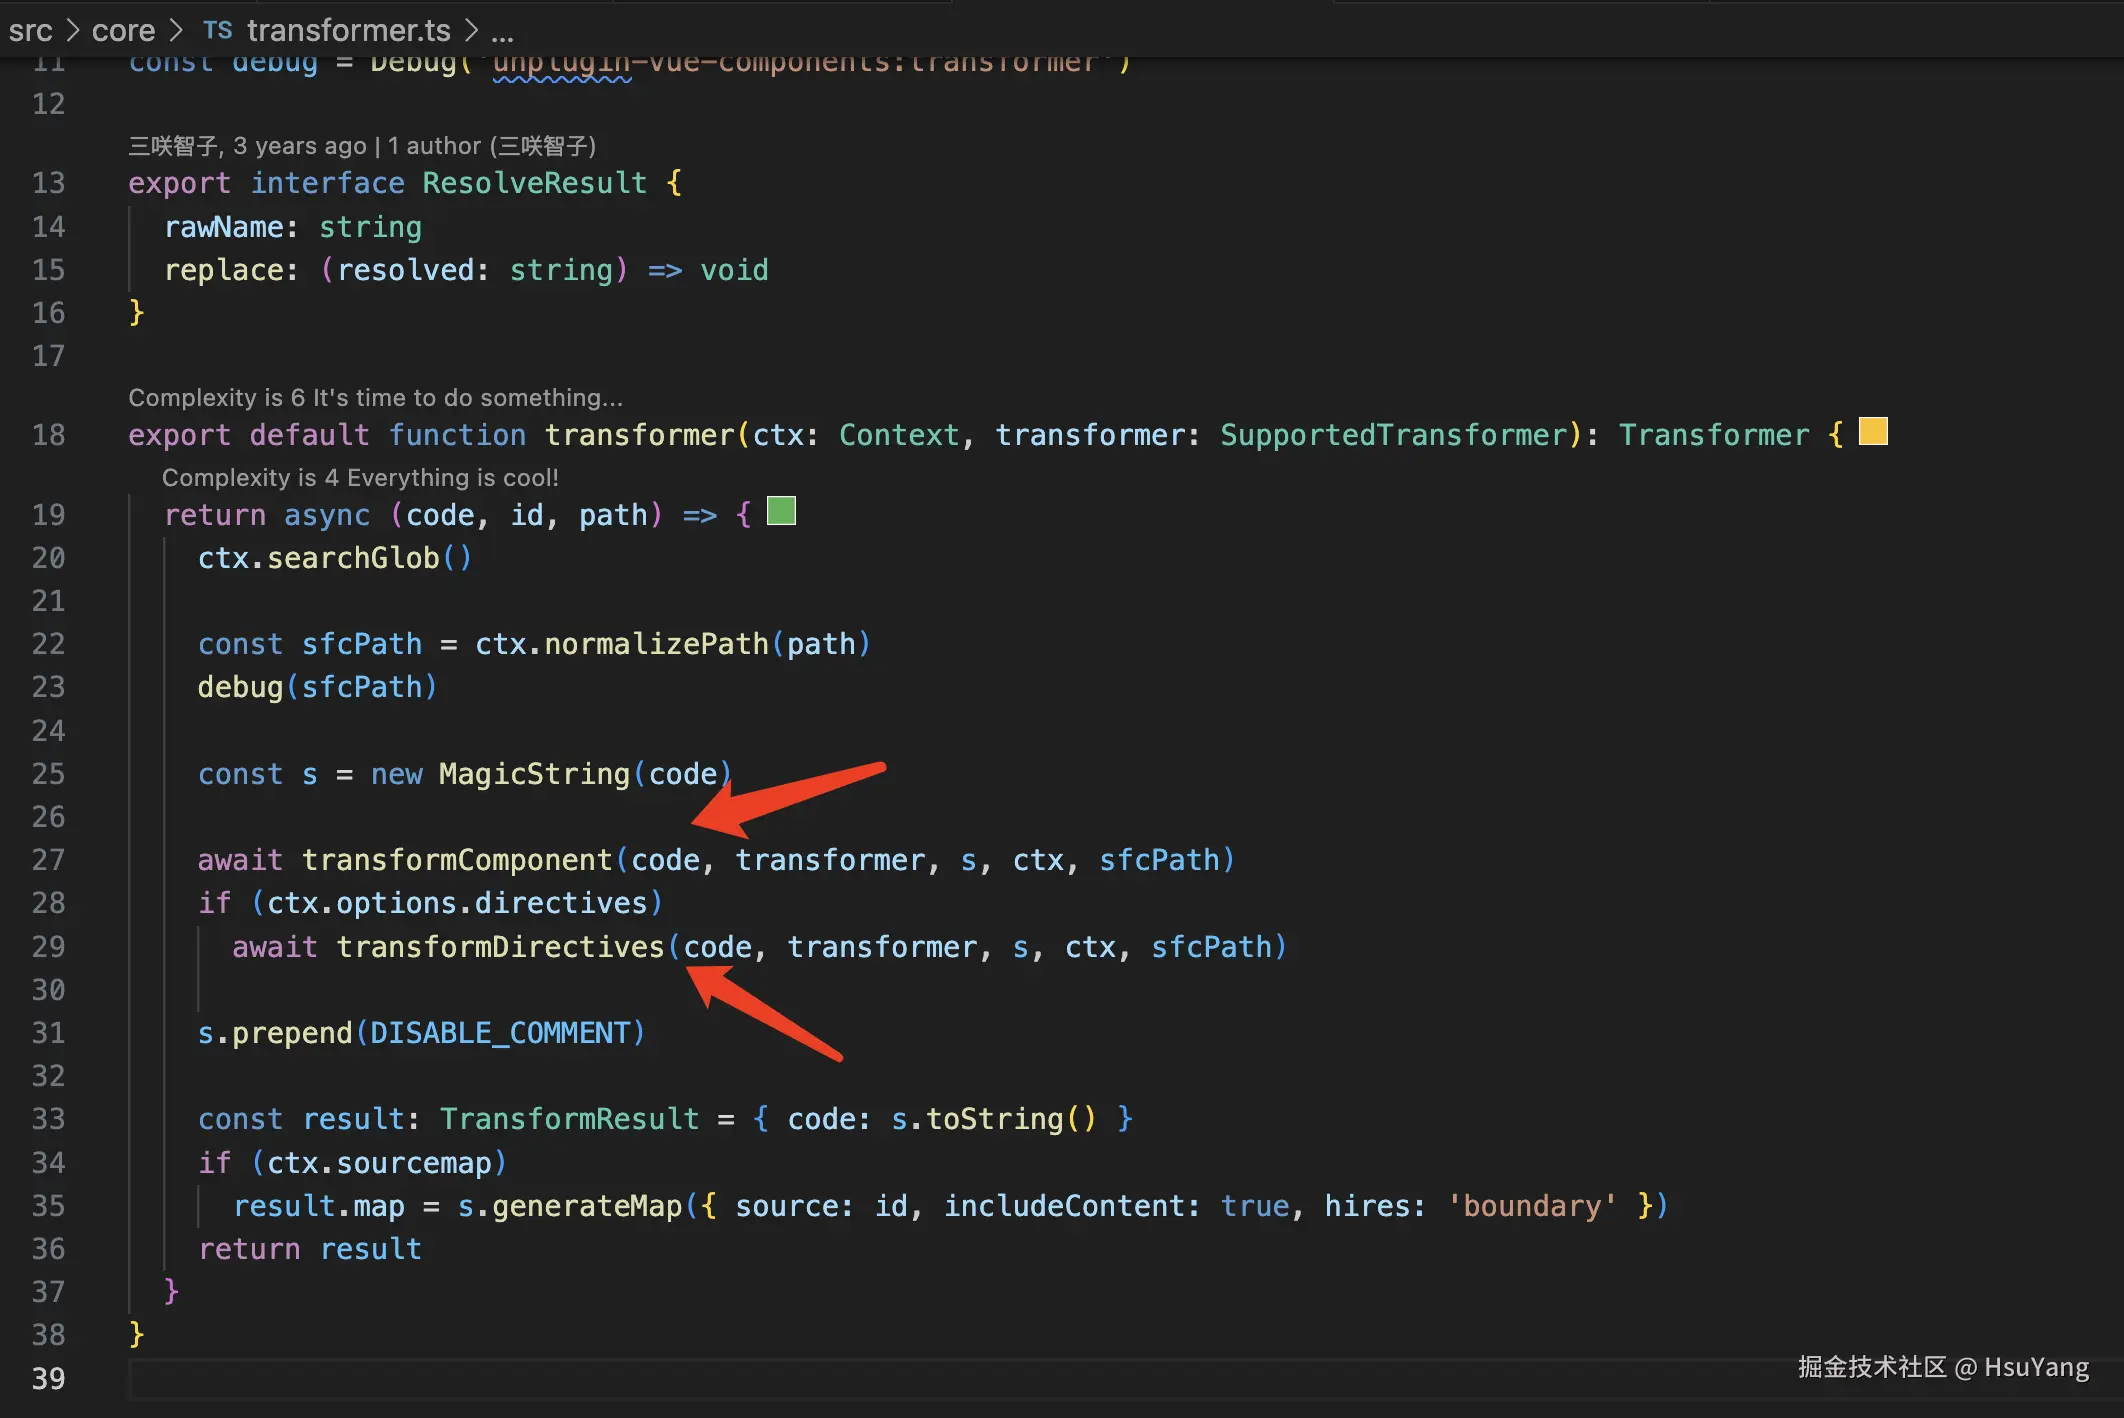Click the MagicString constructor on line 25
Screen dimensions: 2124x1418
pos(534,774)
